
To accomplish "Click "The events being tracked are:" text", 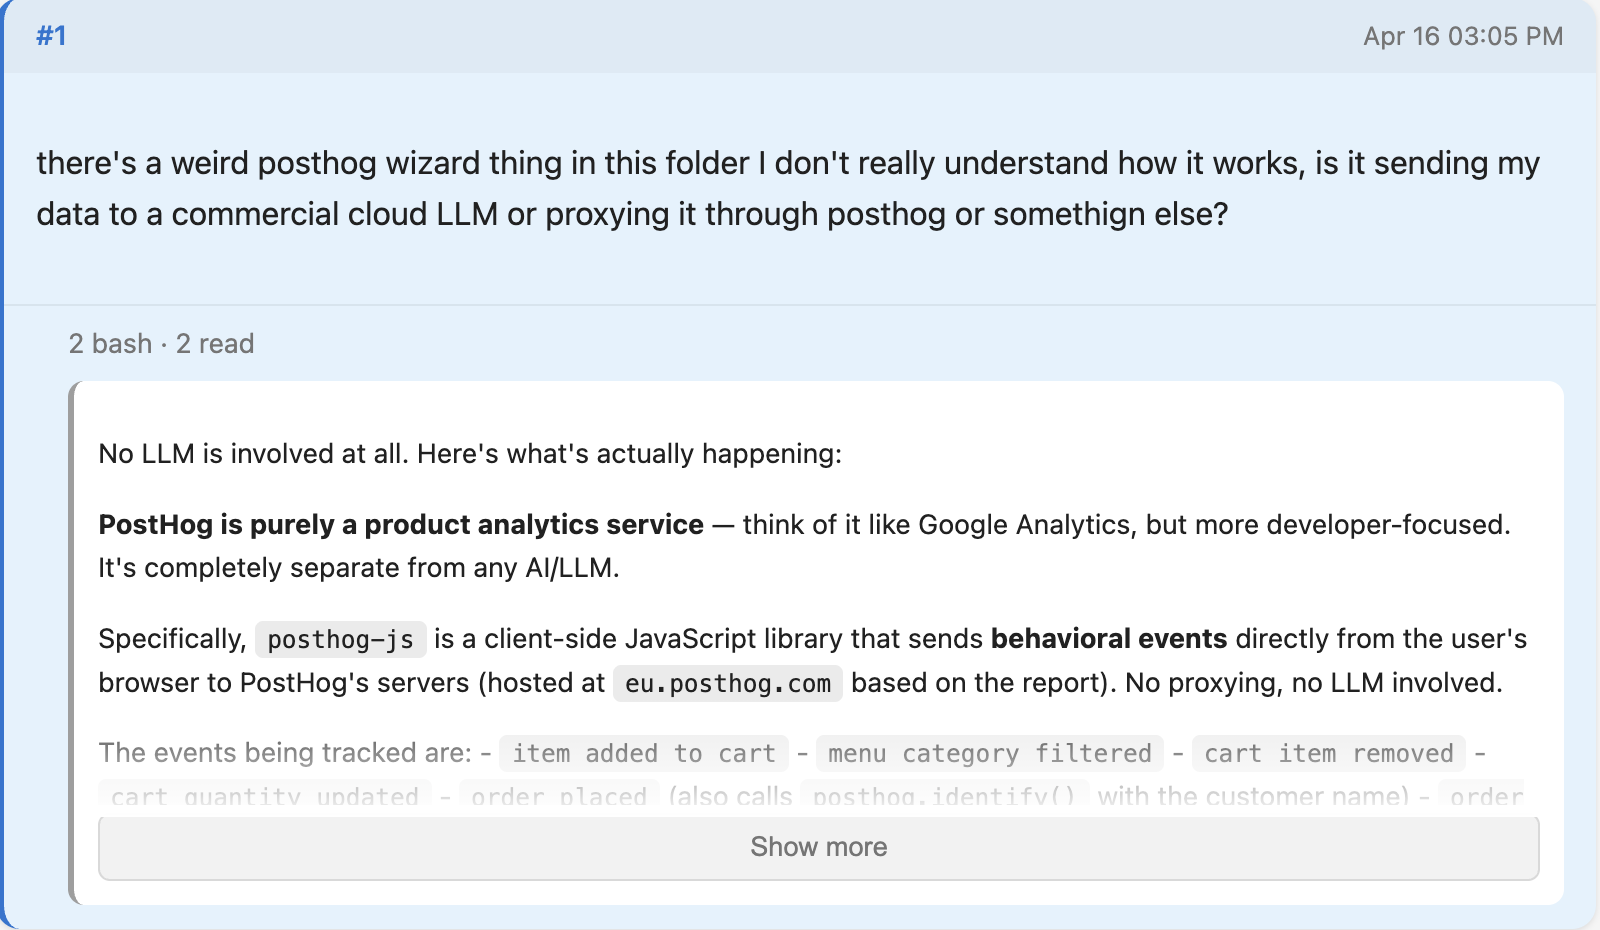I will (x=285, y=753).
